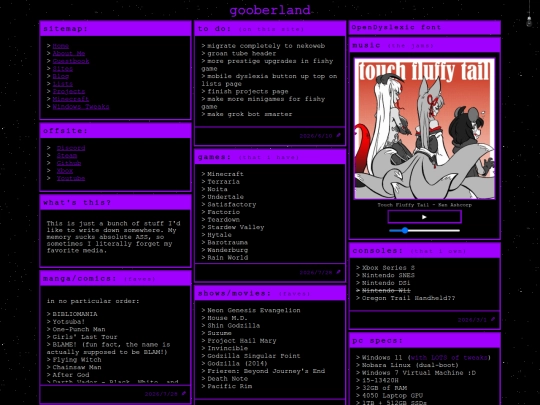Open the Xbox offsite link
The height and width of the screenshot is (405, 540).
[x=65, y=170]
